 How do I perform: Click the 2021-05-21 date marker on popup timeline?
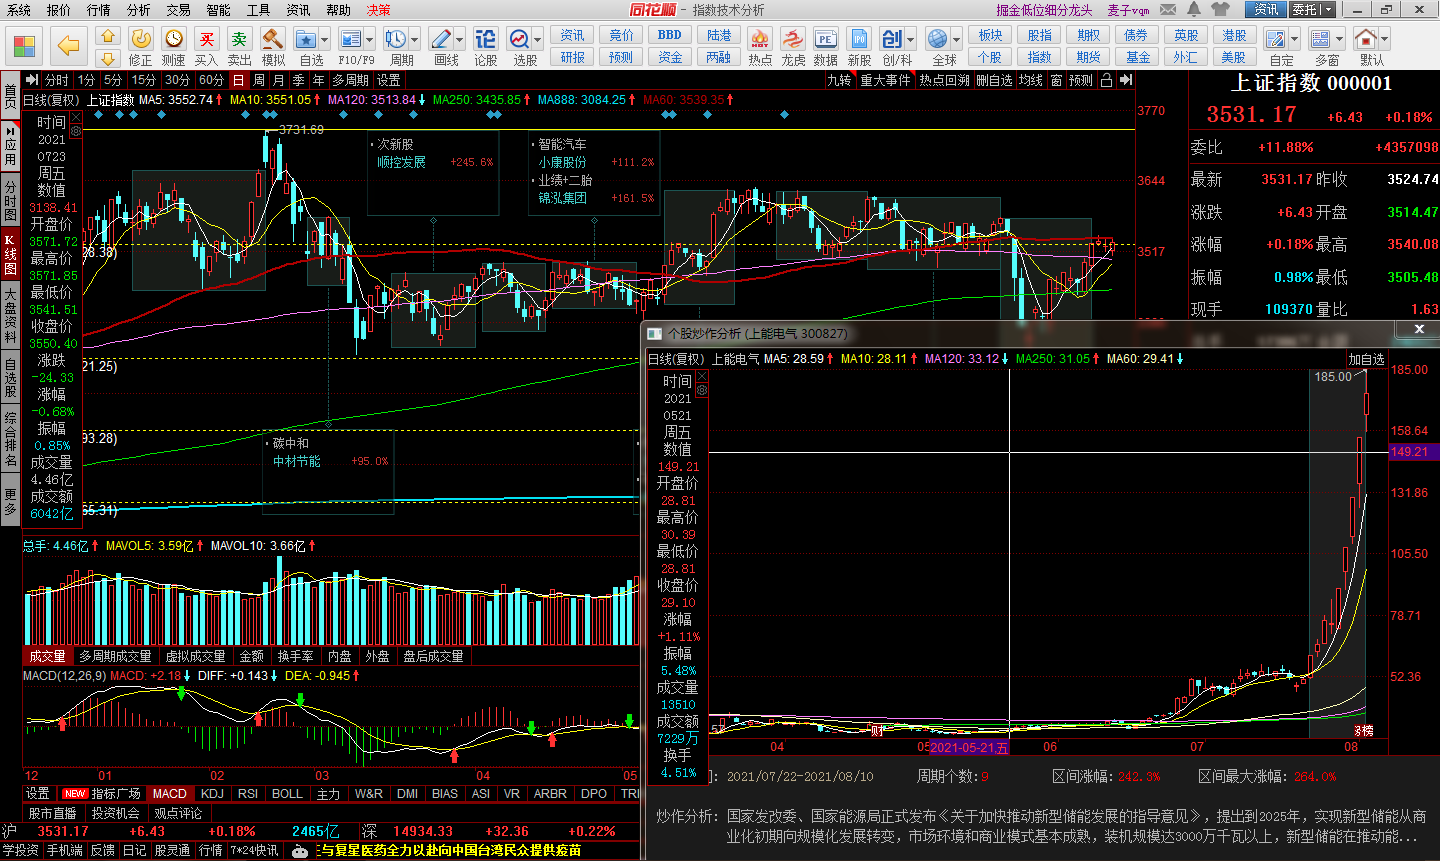coord(970,747)
